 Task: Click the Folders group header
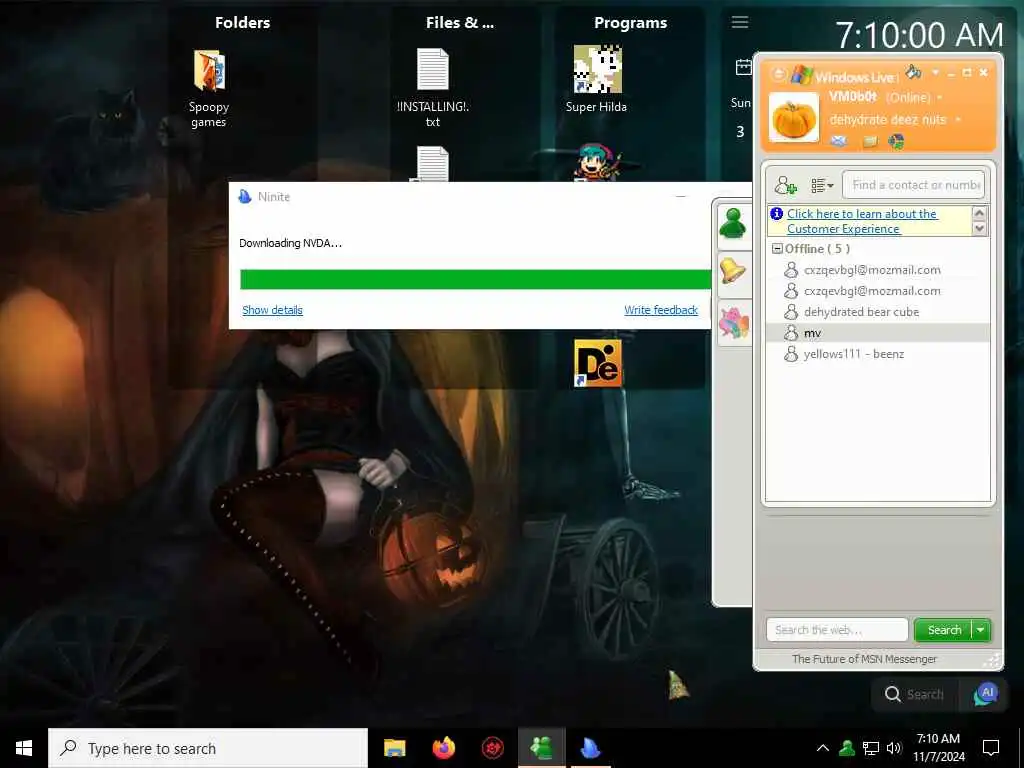(x=242, y=23)
